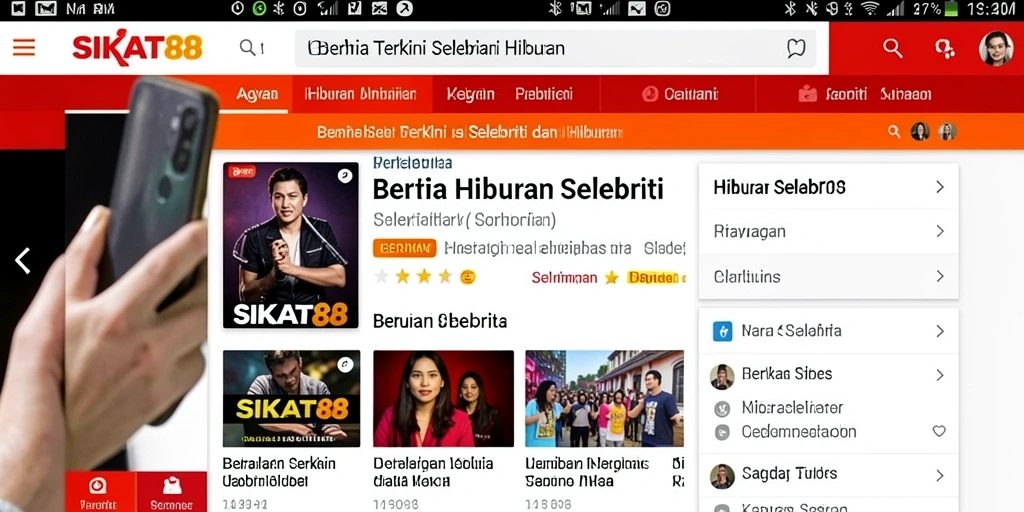
Task: Open the street crowd thumbnail
Action: (x=604, y=398)
